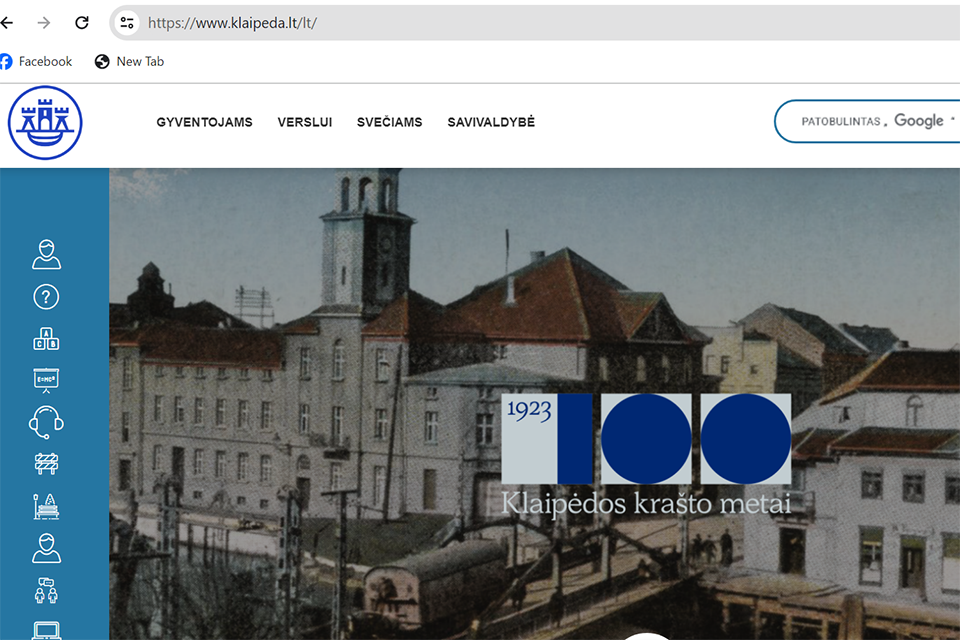Screen dimensions: 960x640
Task: Select the ABC blocks icon in sidebar
Action: [46, 339]
